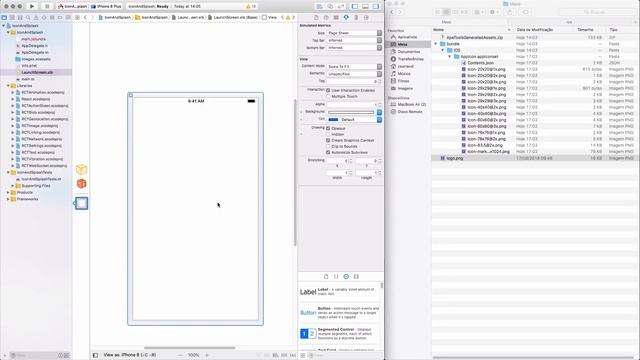Run the project with Xcode's play button

(32, 6)
